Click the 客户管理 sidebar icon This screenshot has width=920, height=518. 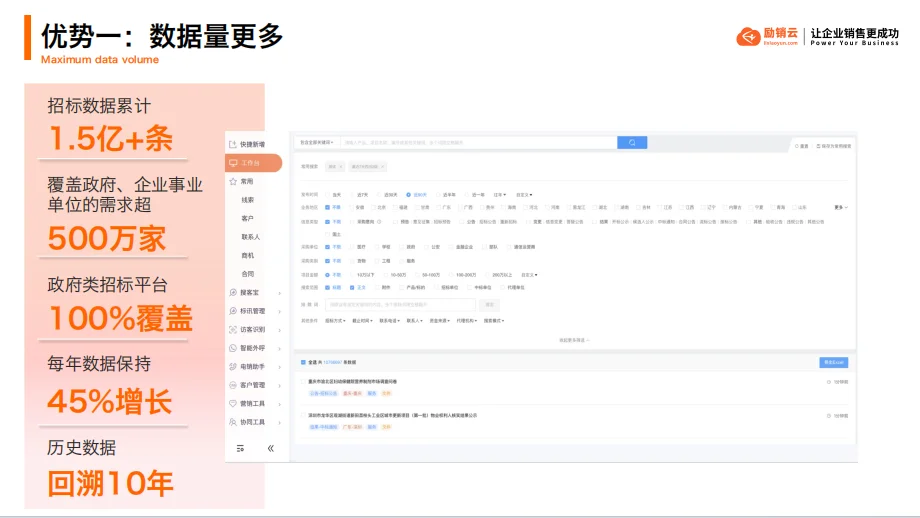tap(233, 385)
